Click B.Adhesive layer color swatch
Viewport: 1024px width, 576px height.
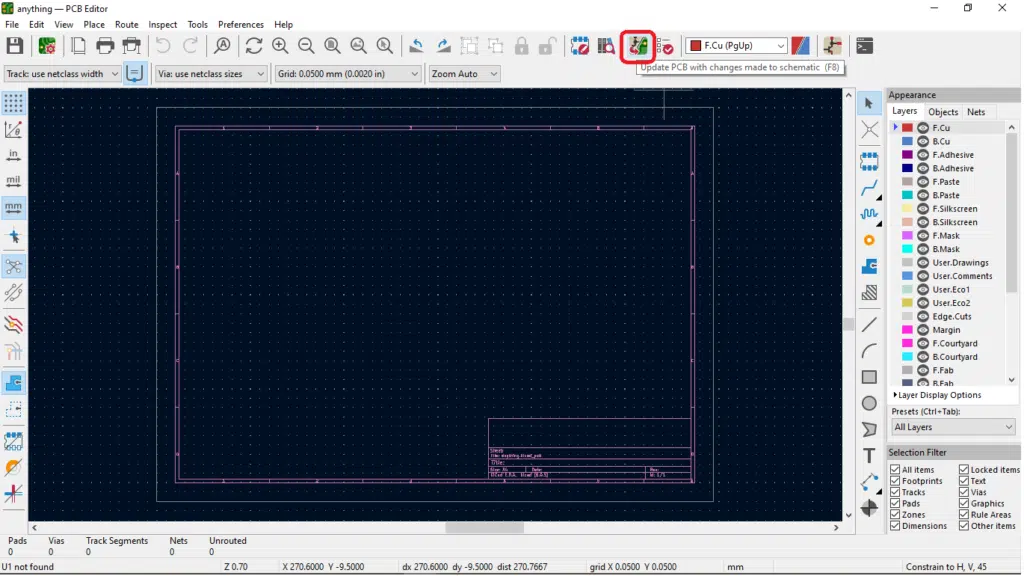[x=908, y=168]
